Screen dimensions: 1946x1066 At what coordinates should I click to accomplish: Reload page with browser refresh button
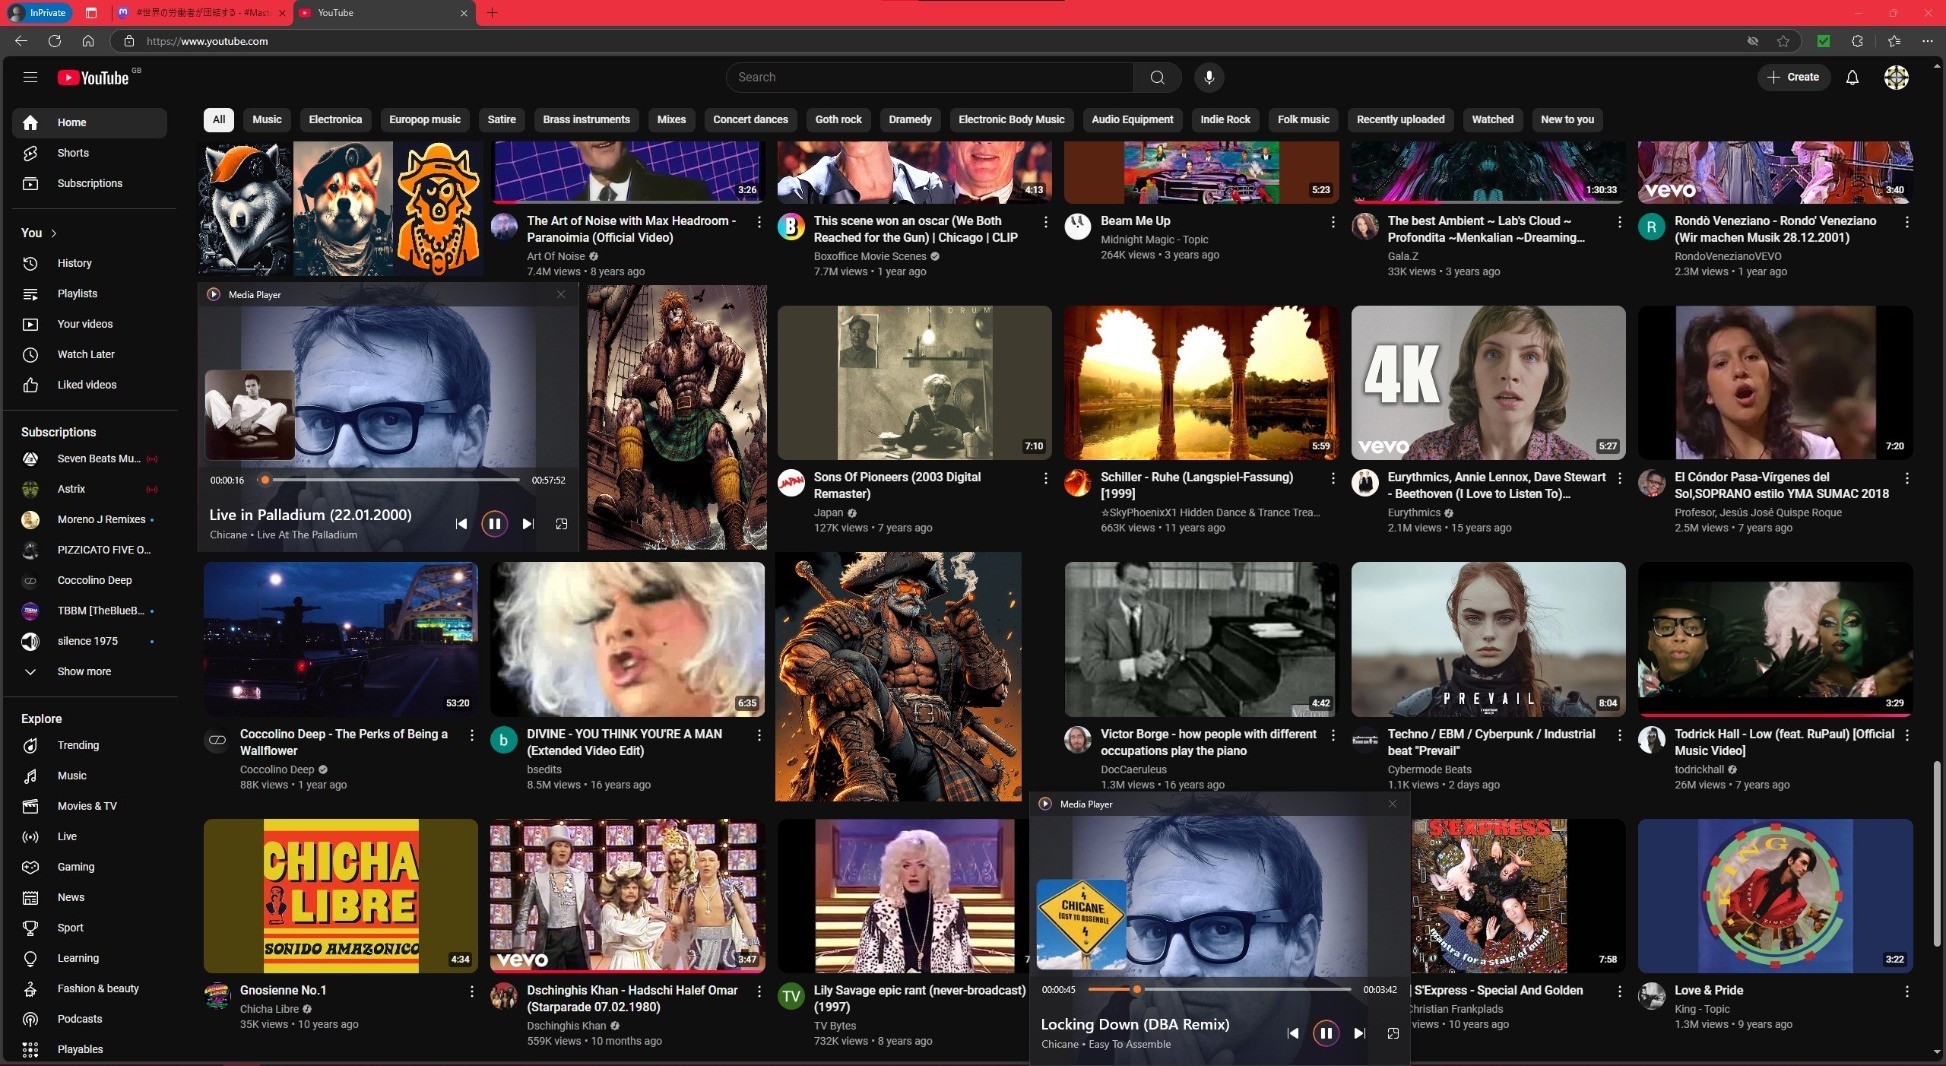55,41
